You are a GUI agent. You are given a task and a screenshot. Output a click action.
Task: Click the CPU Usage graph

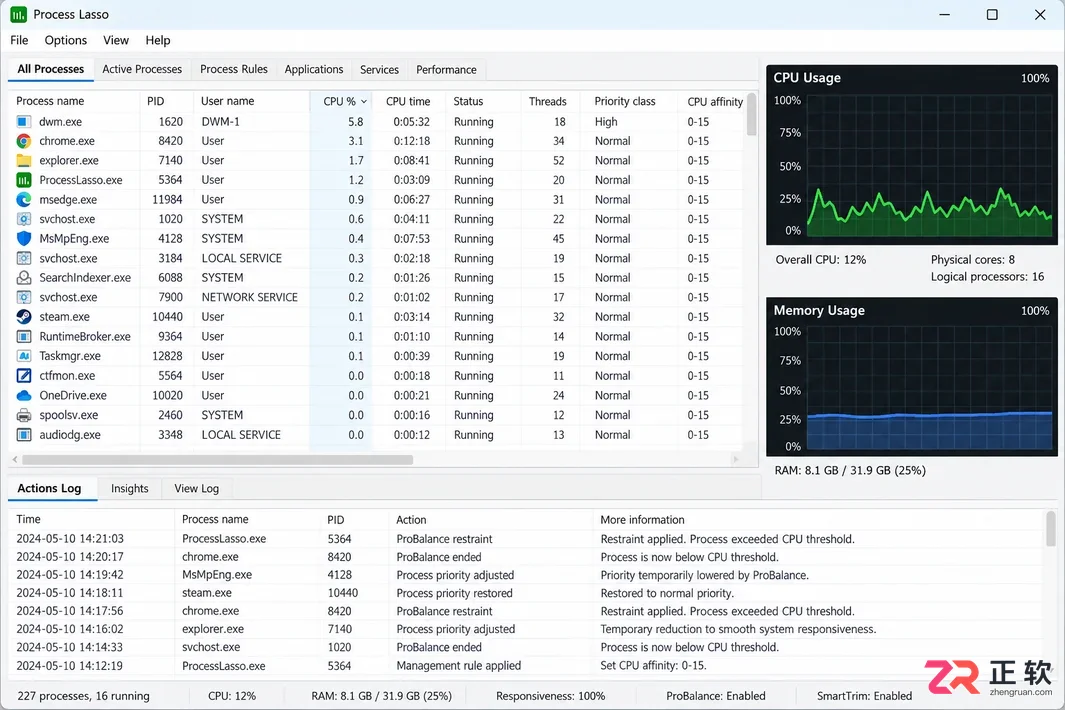click(928, 165)
